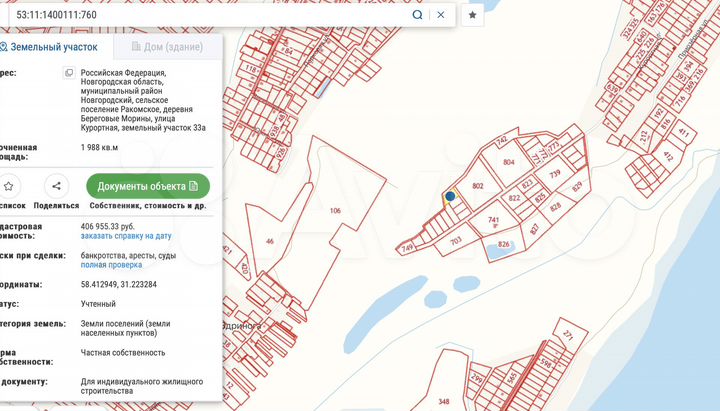Follow the полная проверка link
The width and height of the screenshot is (720, 411).
coord(112,265)
